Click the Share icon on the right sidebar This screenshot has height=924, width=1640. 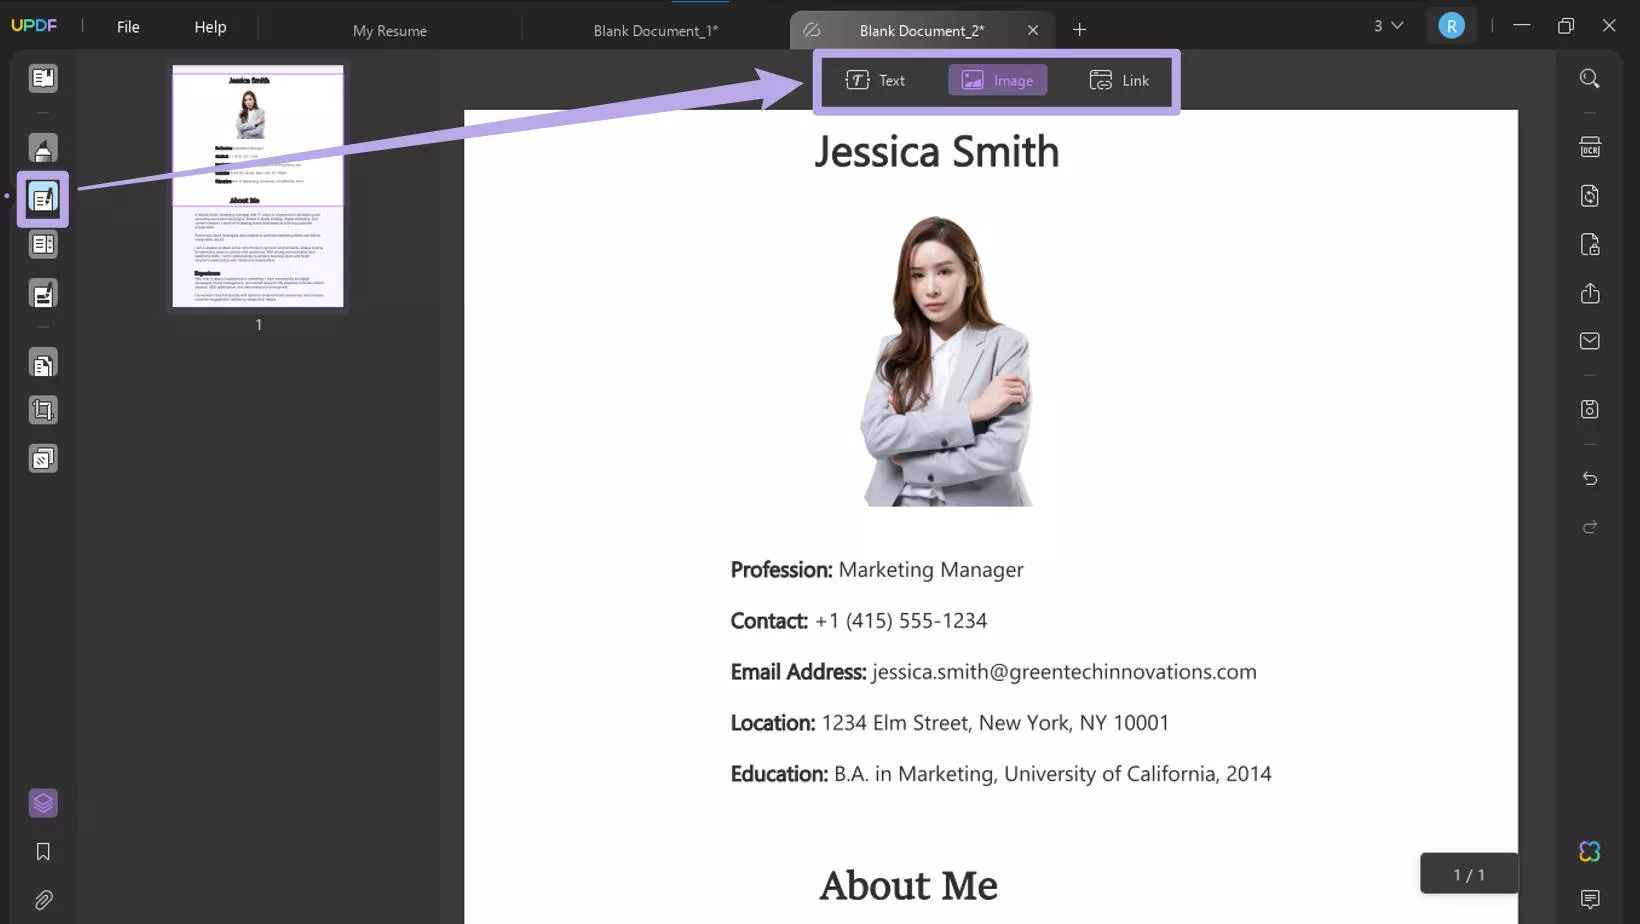pos(1590,293)
